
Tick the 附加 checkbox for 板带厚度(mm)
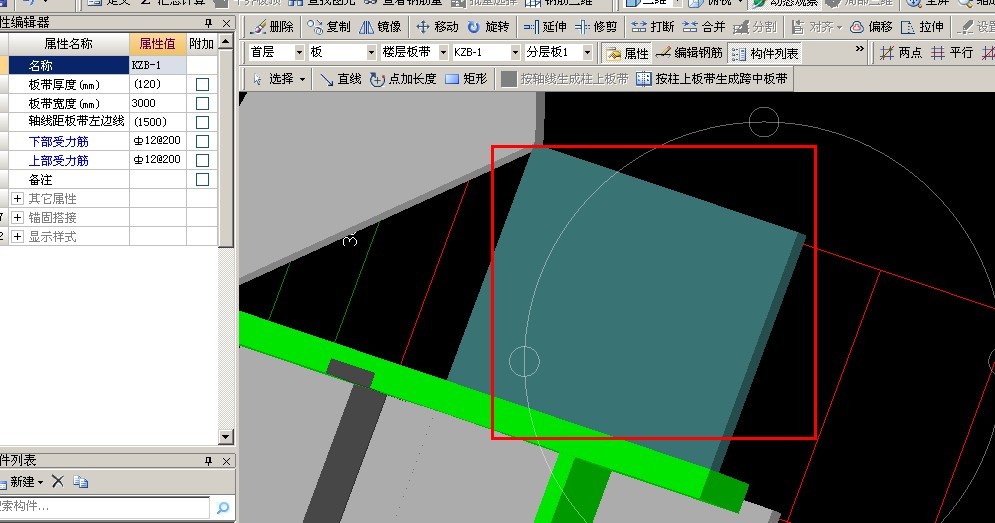coord(202,84)
